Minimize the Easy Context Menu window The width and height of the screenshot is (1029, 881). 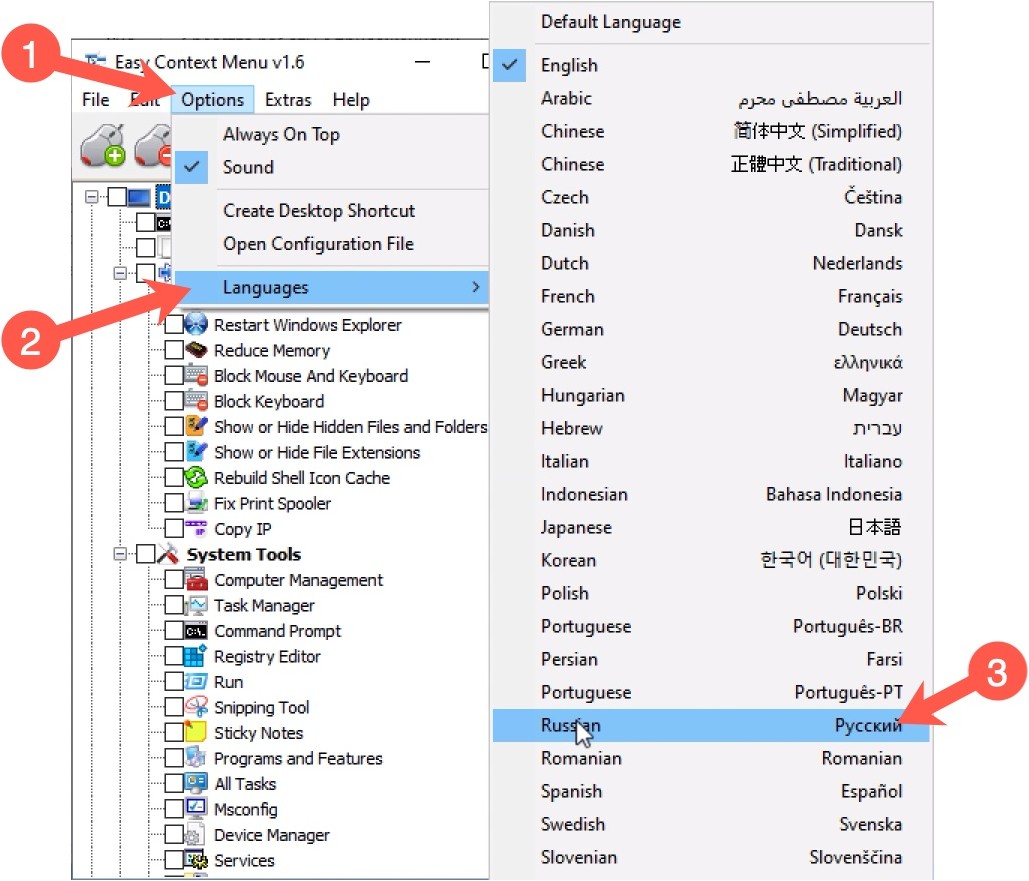tap(423, 62)
